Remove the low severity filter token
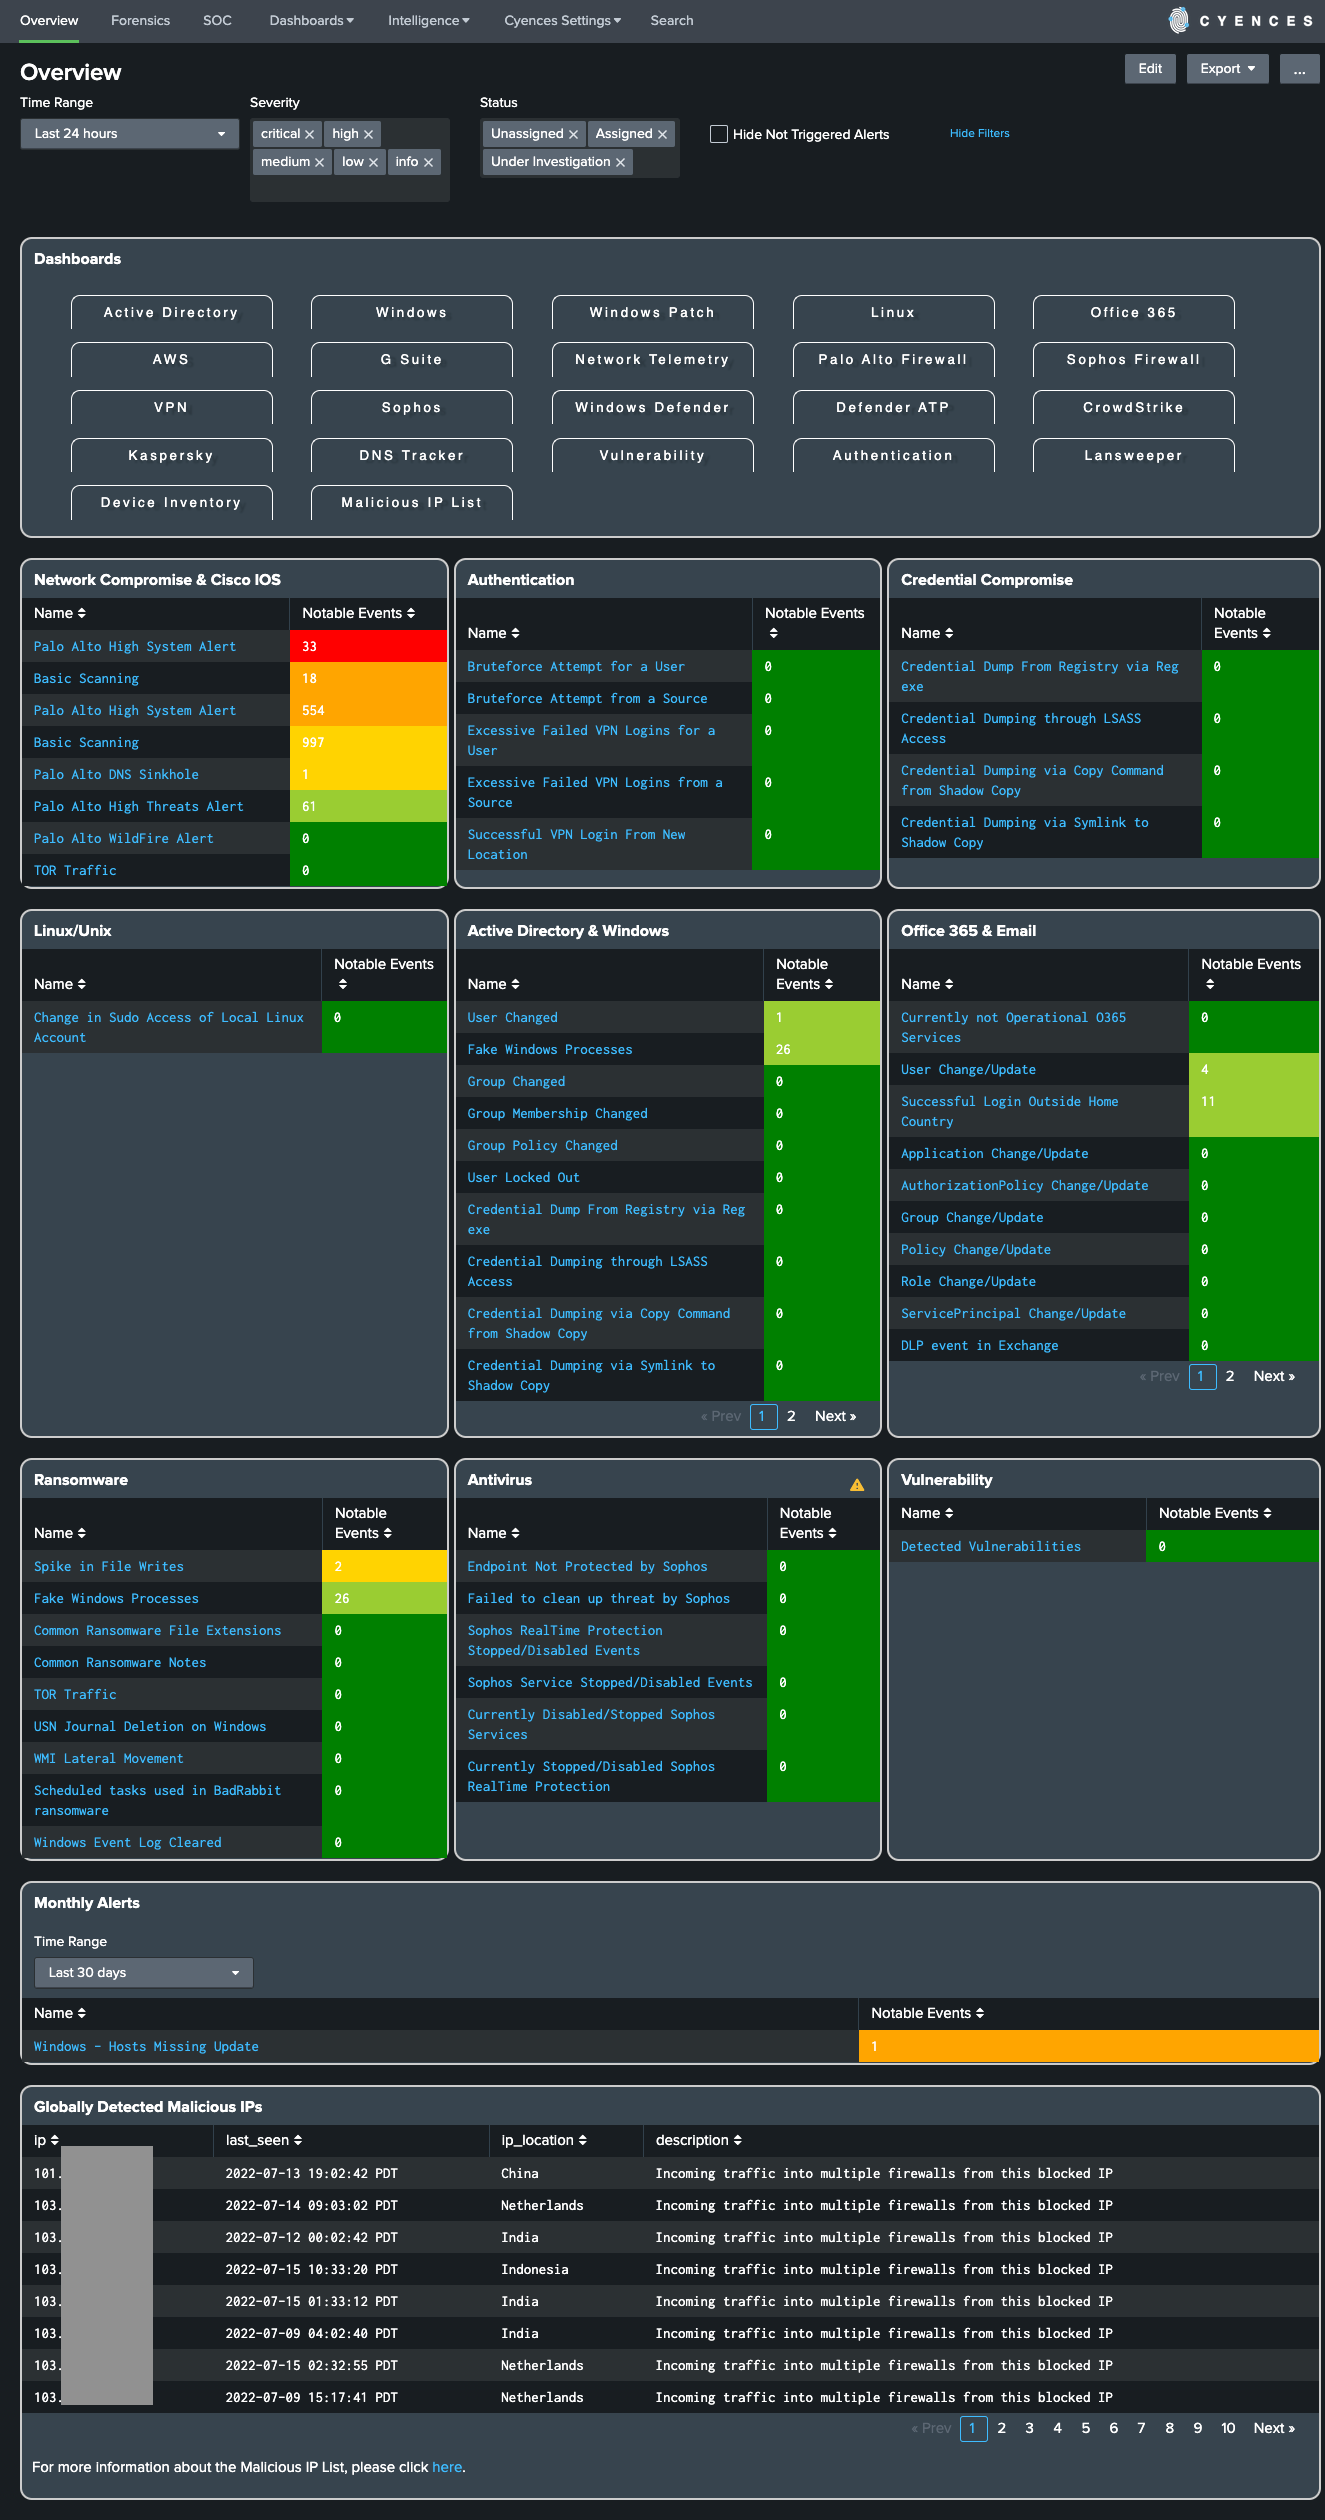 click(x=373, y=162)
